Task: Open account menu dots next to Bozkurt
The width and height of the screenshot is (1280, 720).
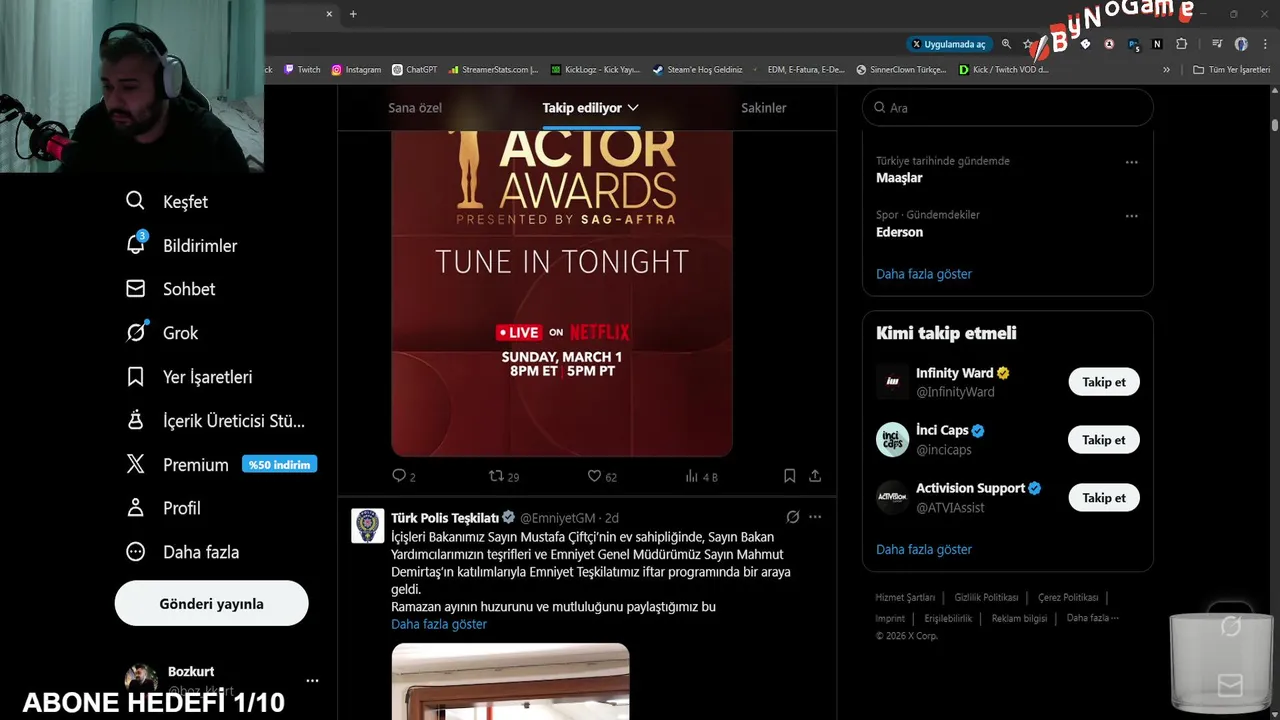Action: (x=312, y=680)
